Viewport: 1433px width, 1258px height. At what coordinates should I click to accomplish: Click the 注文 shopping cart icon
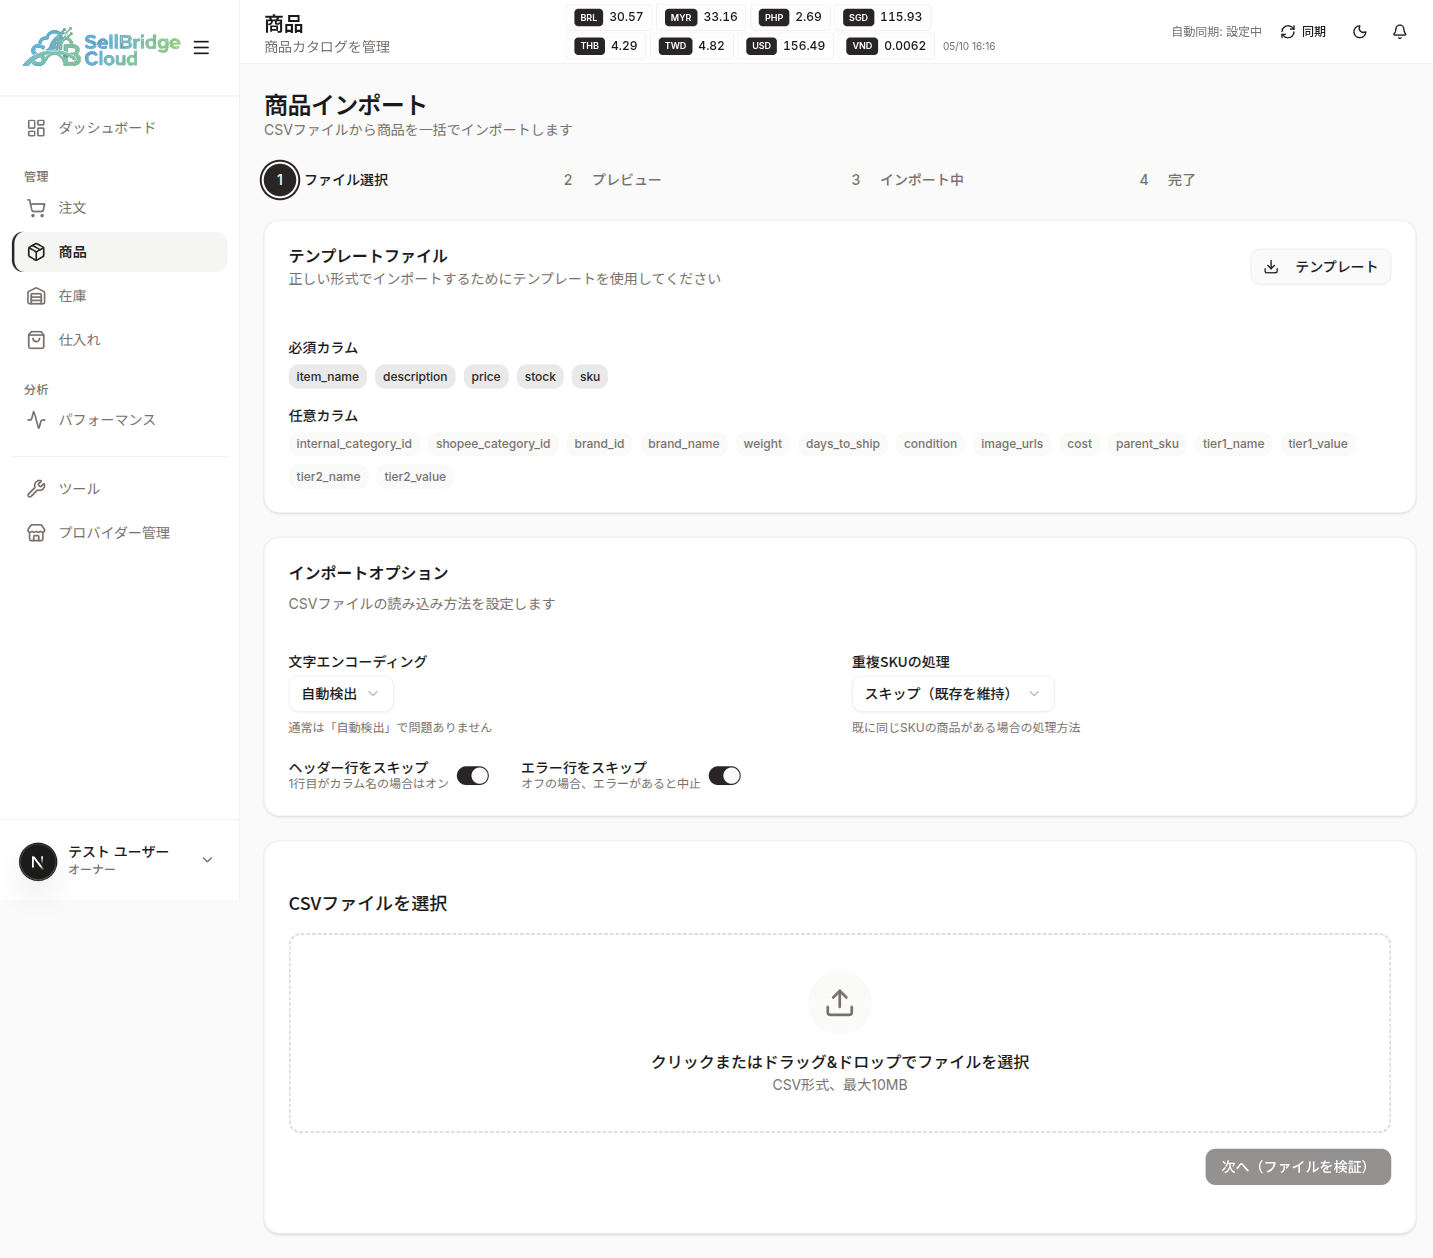36,208
